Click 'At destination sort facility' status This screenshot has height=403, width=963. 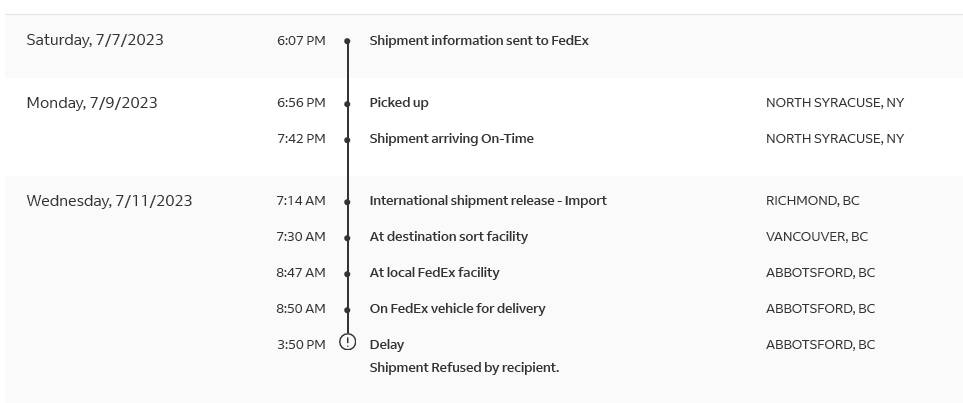click(448, 237)
